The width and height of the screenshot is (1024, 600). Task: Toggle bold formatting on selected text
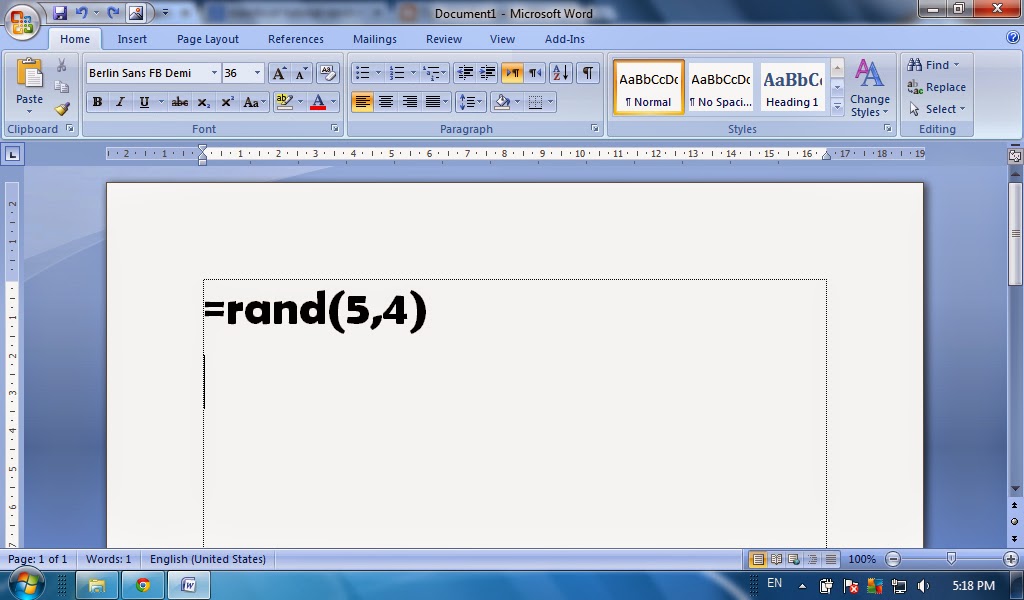coord(96,101)
